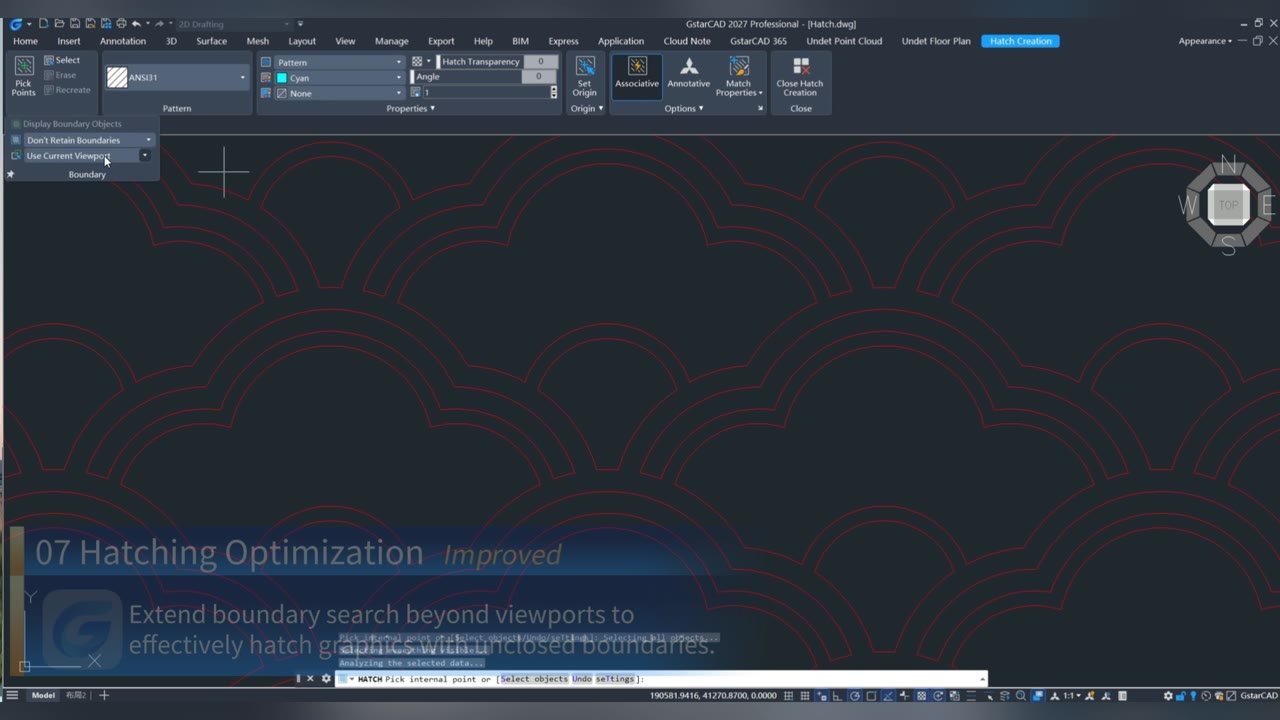The height and width of the screenshot is (720, 1280).
Task: Switch to the Hatch Creation tab
Action: point(1020,41)
